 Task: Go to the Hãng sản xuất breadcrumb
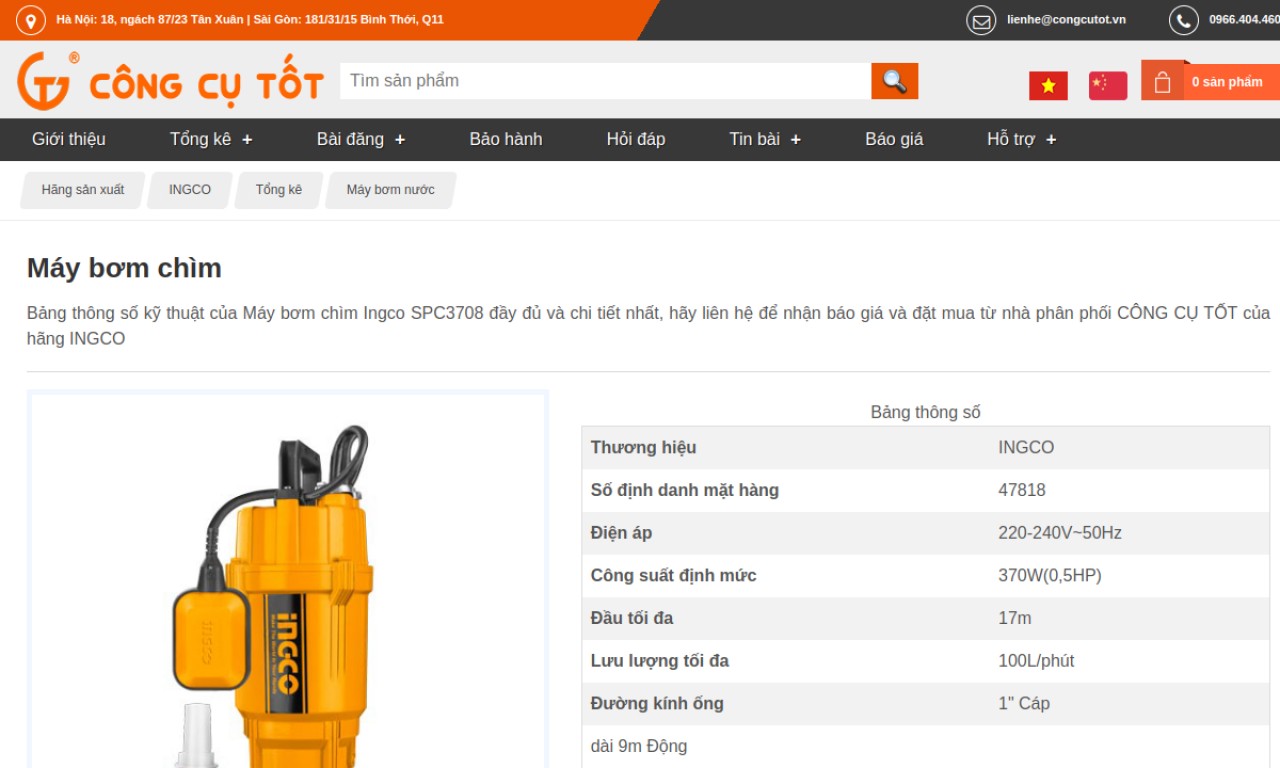coord(83,190)
